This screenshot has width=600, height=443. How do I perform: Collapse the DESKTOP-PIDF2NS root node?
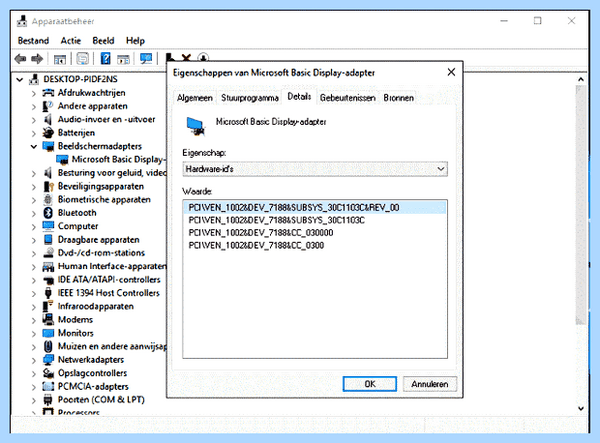pos(20,80)
